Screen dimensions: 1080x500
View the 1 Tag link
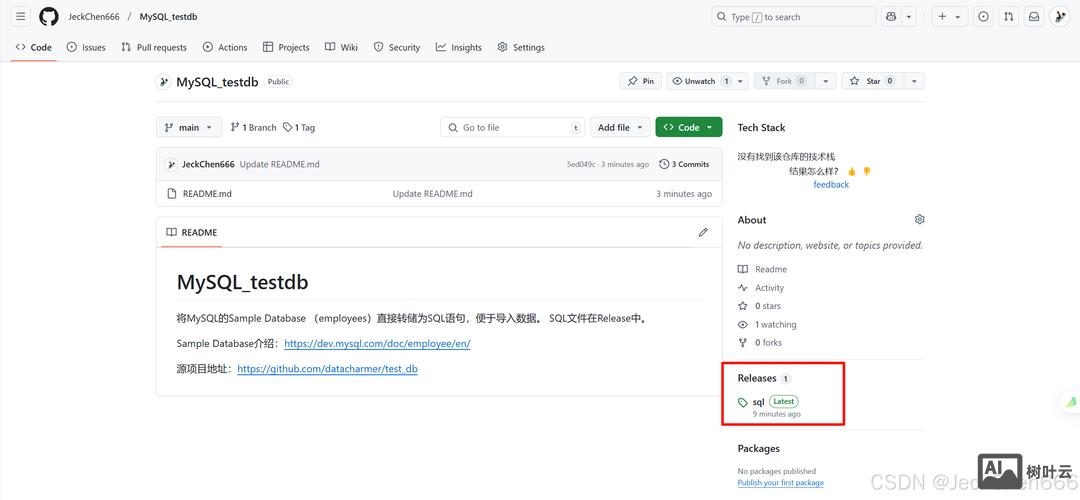click(x=299, y=127)
